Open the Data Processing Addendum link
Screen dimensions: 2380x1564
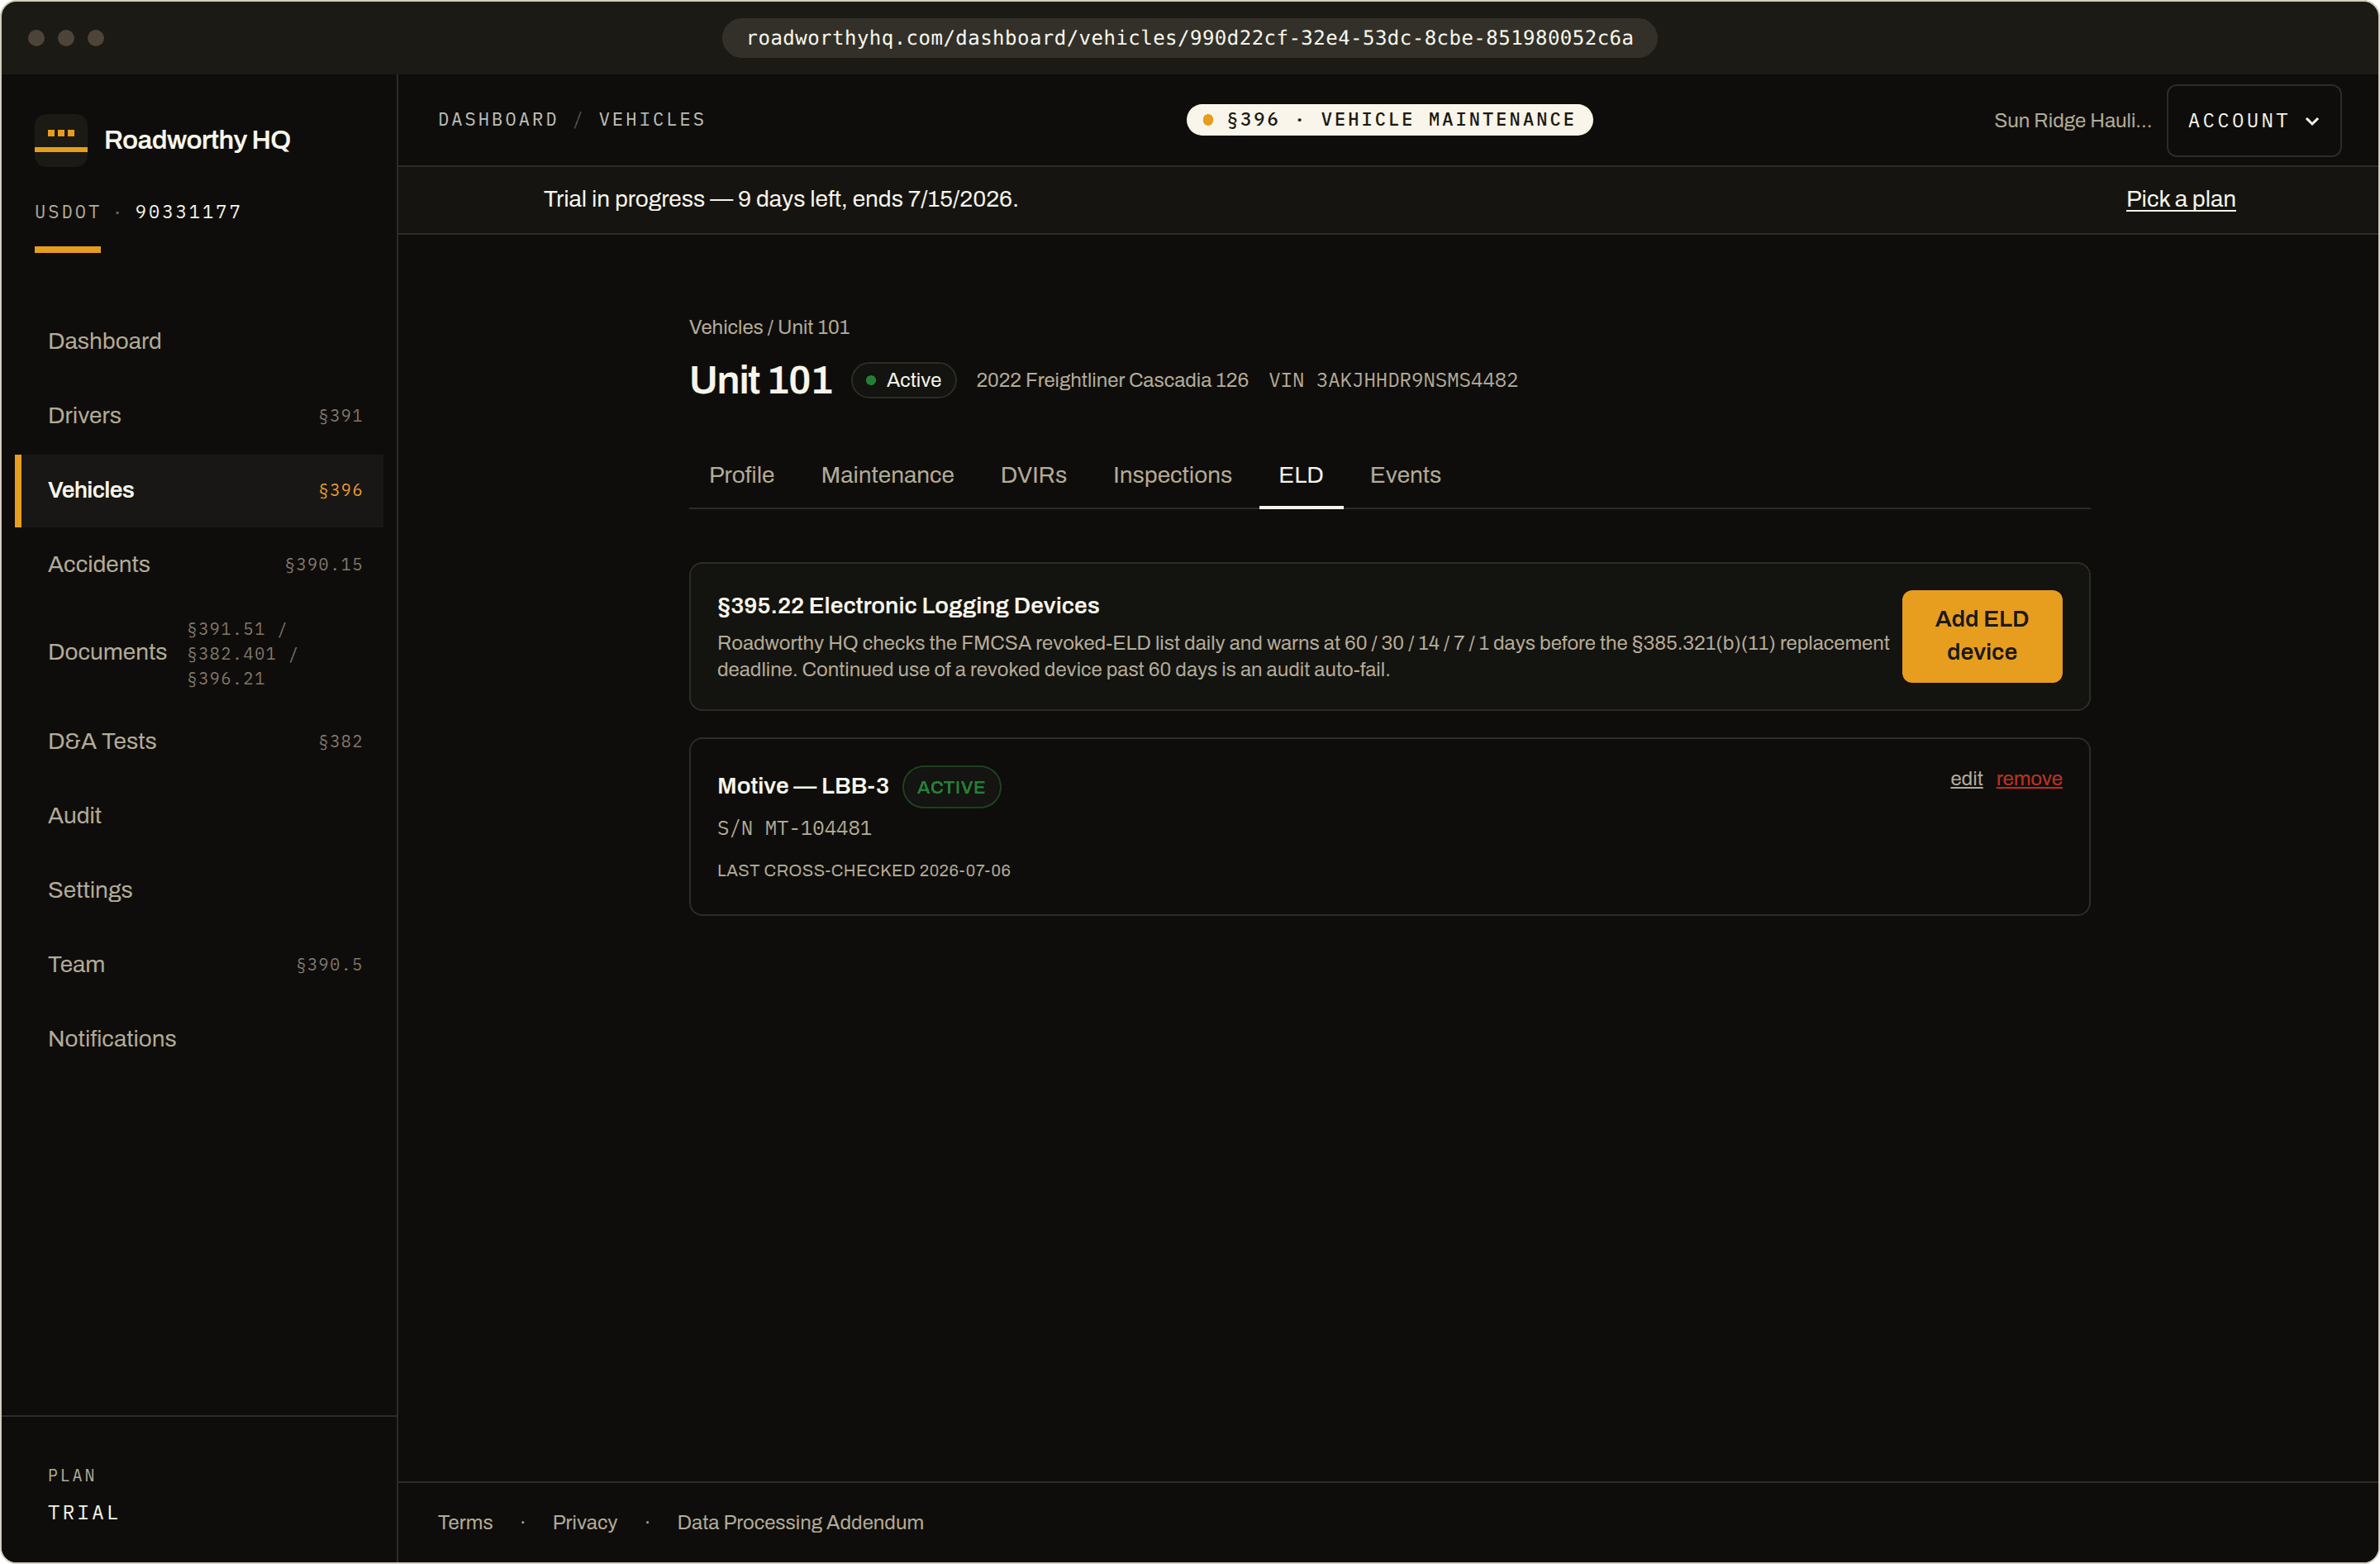tap(800, 1522)
